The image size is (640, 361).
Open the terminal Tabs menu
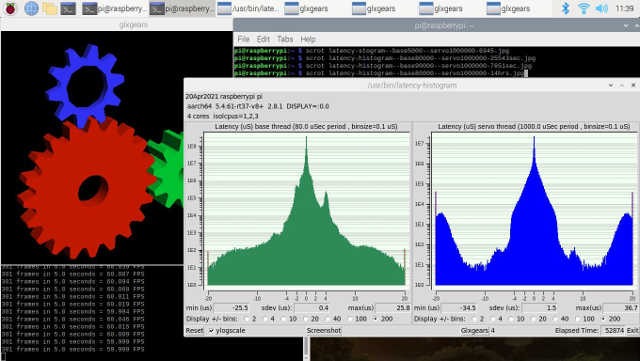[285, 39]
